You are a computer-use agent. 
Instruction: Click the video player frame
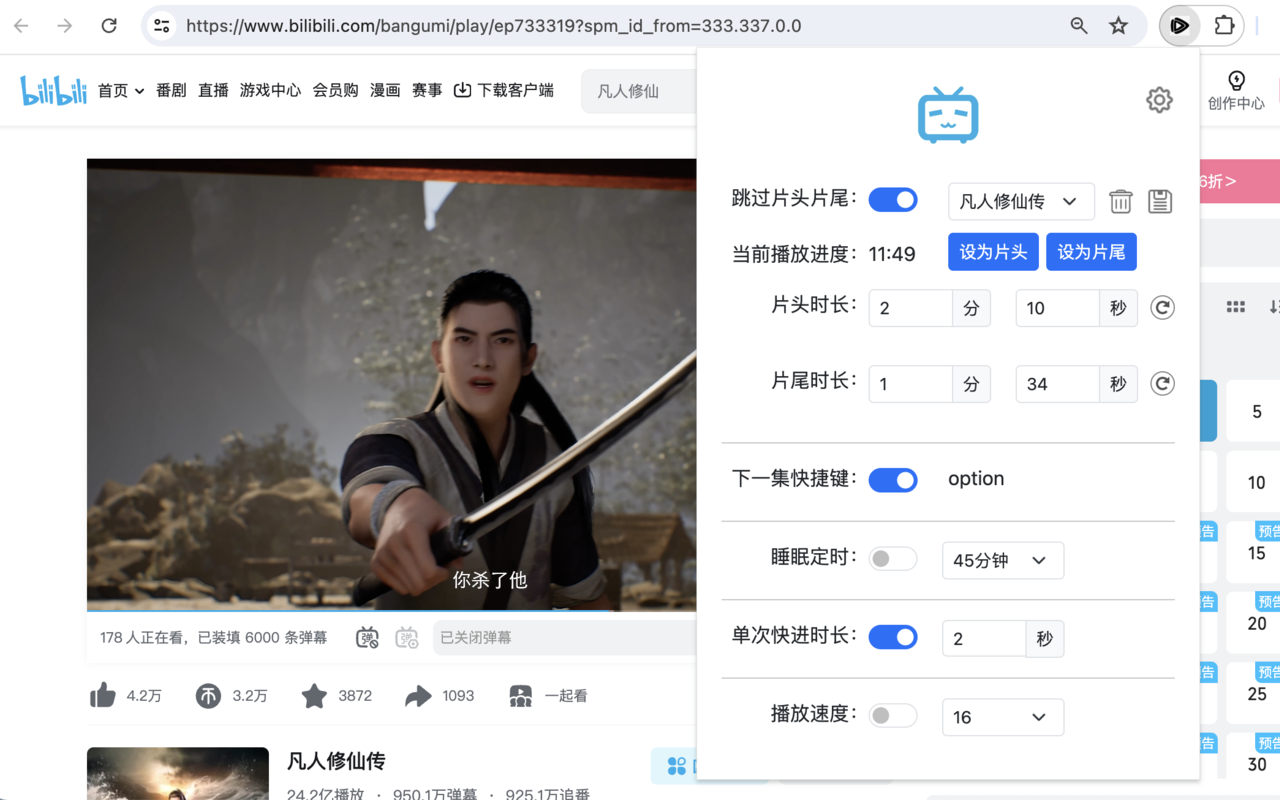click(391, 384)
